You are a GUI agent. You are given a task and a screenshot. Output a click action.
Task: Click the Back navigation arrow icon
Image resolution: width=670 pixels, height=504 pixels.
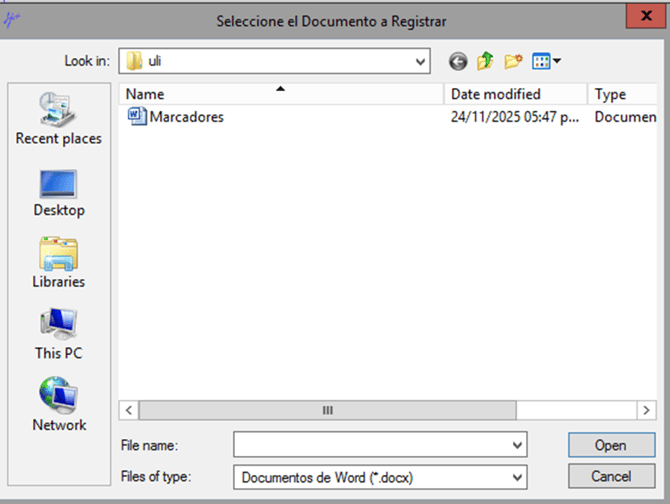[458, 62]
